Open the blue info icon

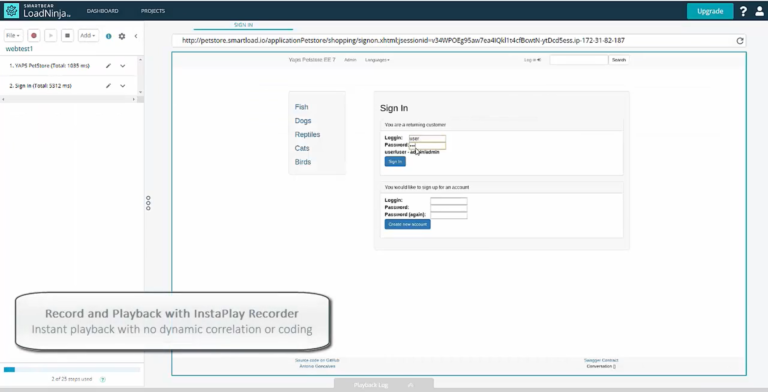(109, 36)
